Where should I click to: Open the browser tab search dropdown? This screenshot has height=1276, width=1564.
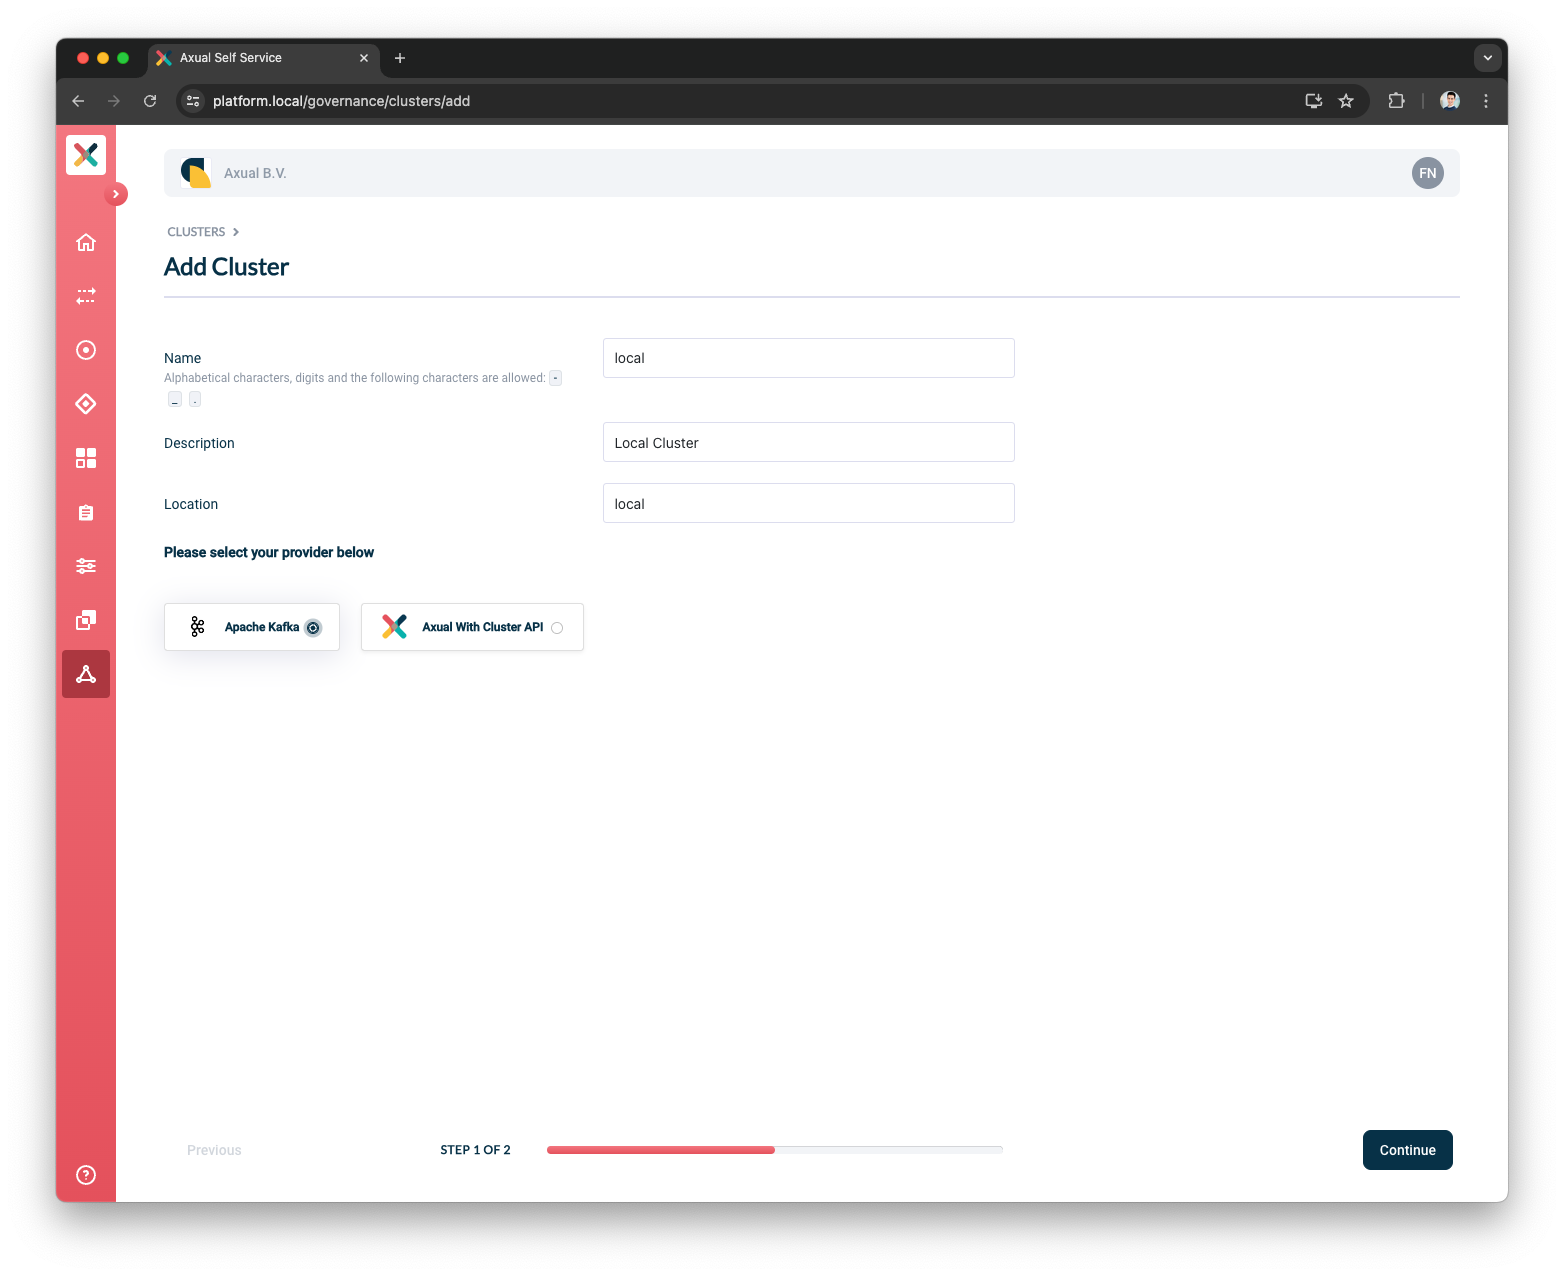tap(1487, 58)
